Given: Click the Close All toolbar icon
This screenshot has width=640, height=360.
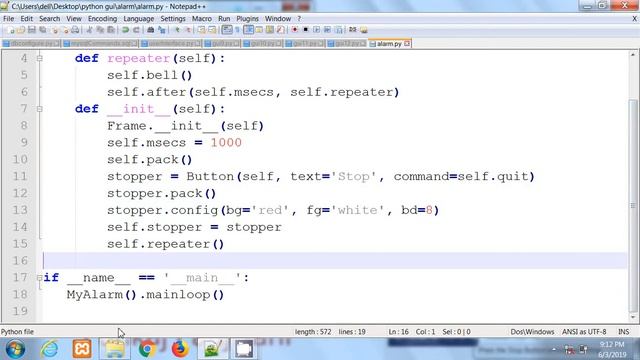Looking at the screenshot, I should pos(66,30).
